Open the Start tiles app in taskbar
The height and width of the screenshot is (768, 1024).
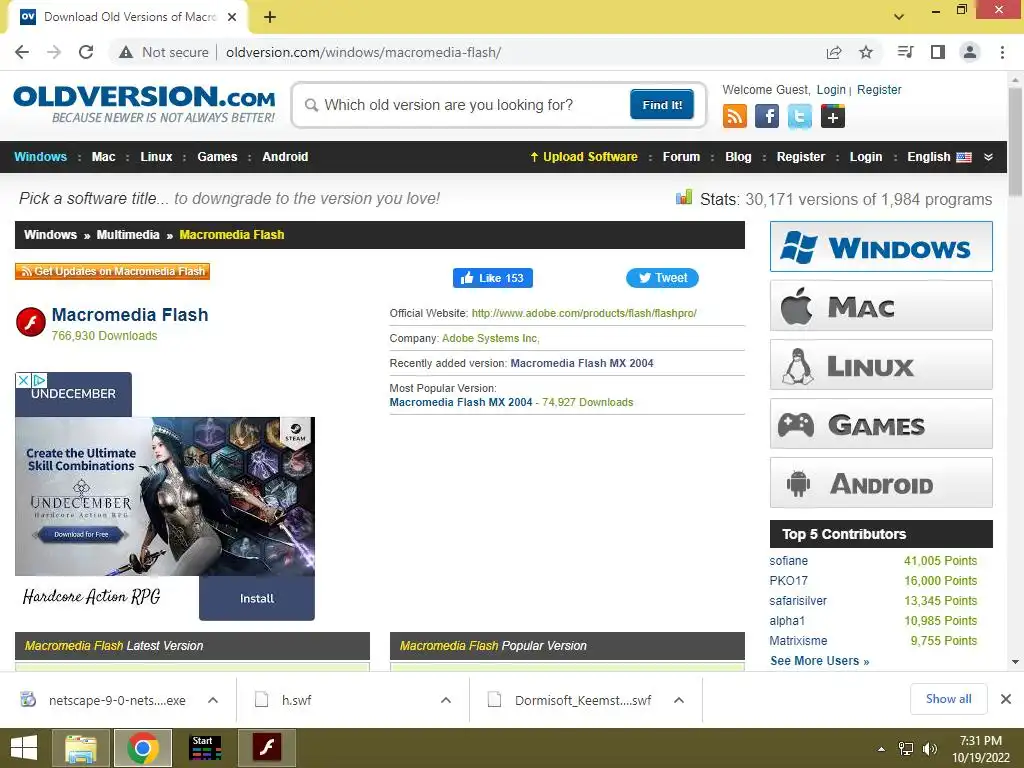205,748
